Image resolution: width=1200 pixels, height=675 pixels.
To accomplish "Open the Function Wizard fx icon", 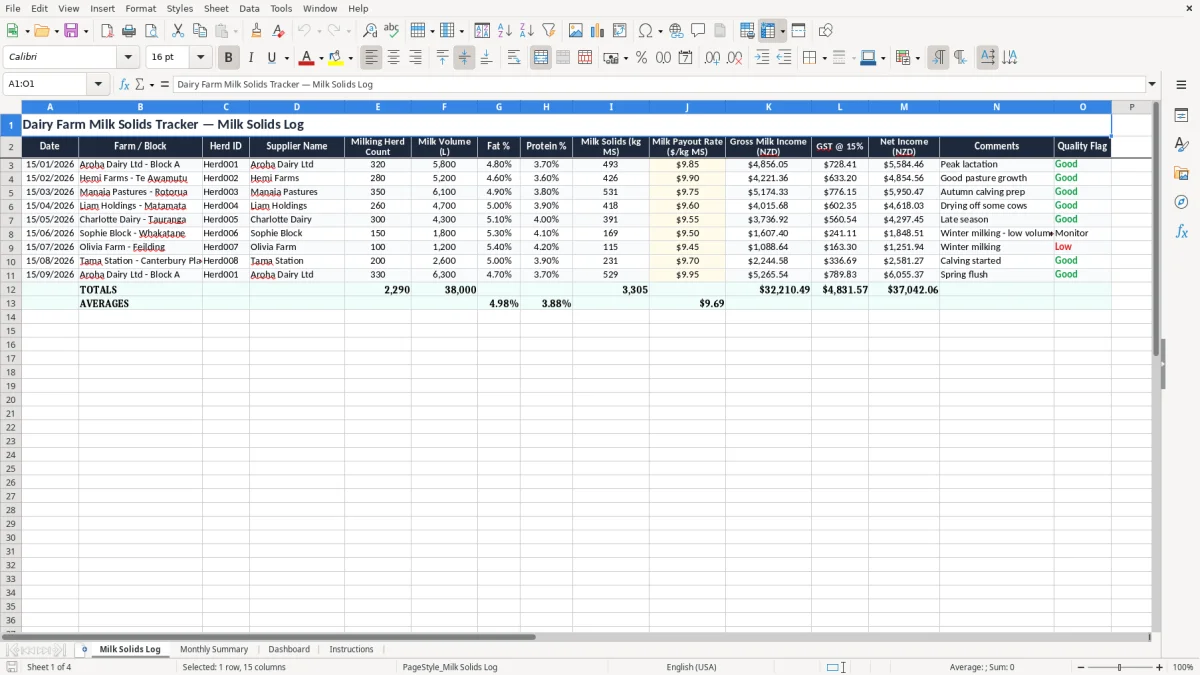I will 124,84.
